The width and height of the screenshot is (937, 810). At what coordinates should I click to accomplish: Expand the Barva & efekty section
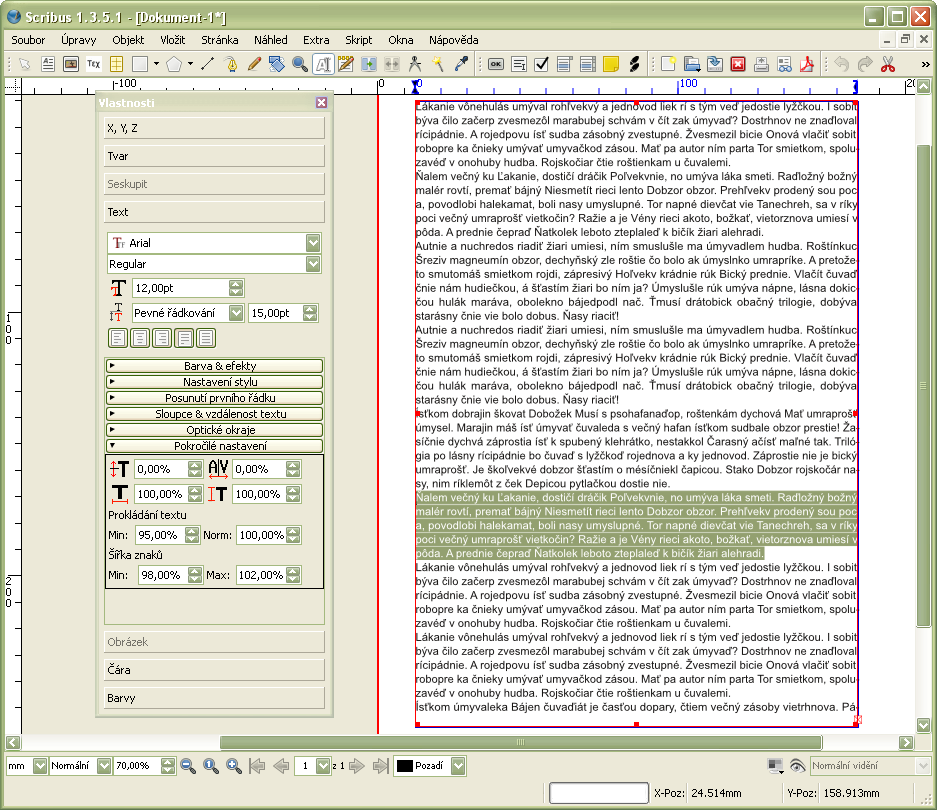[214, 366]
